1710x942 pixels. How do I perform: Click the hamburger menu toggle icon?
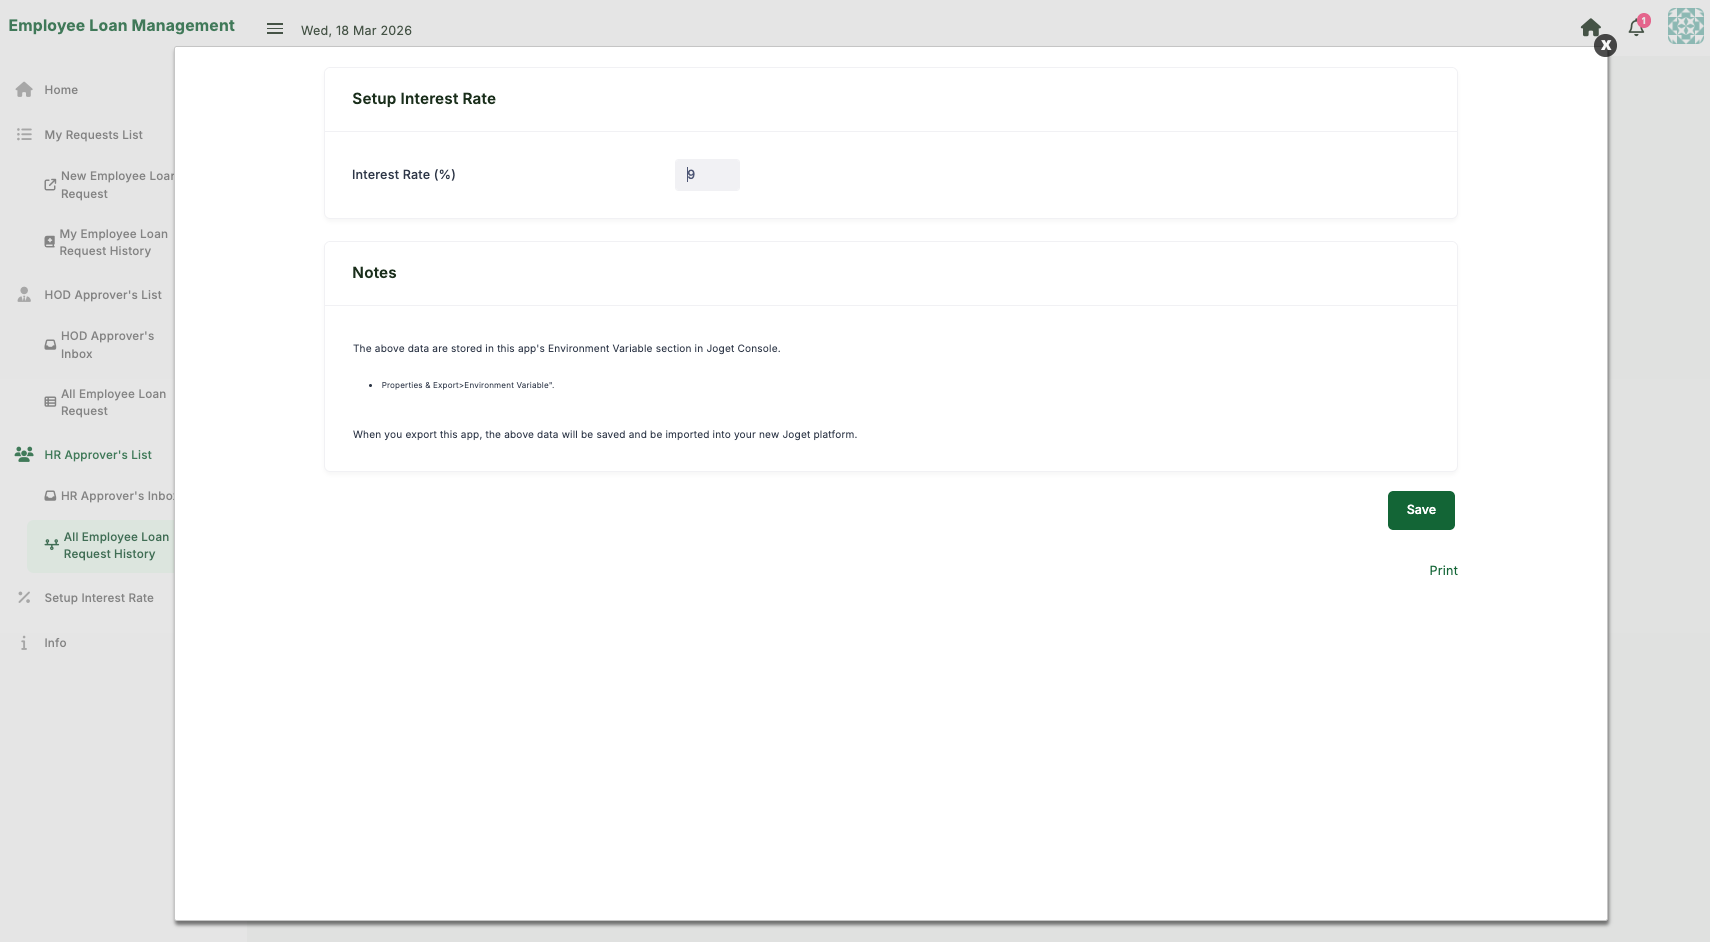click(275, 29)
